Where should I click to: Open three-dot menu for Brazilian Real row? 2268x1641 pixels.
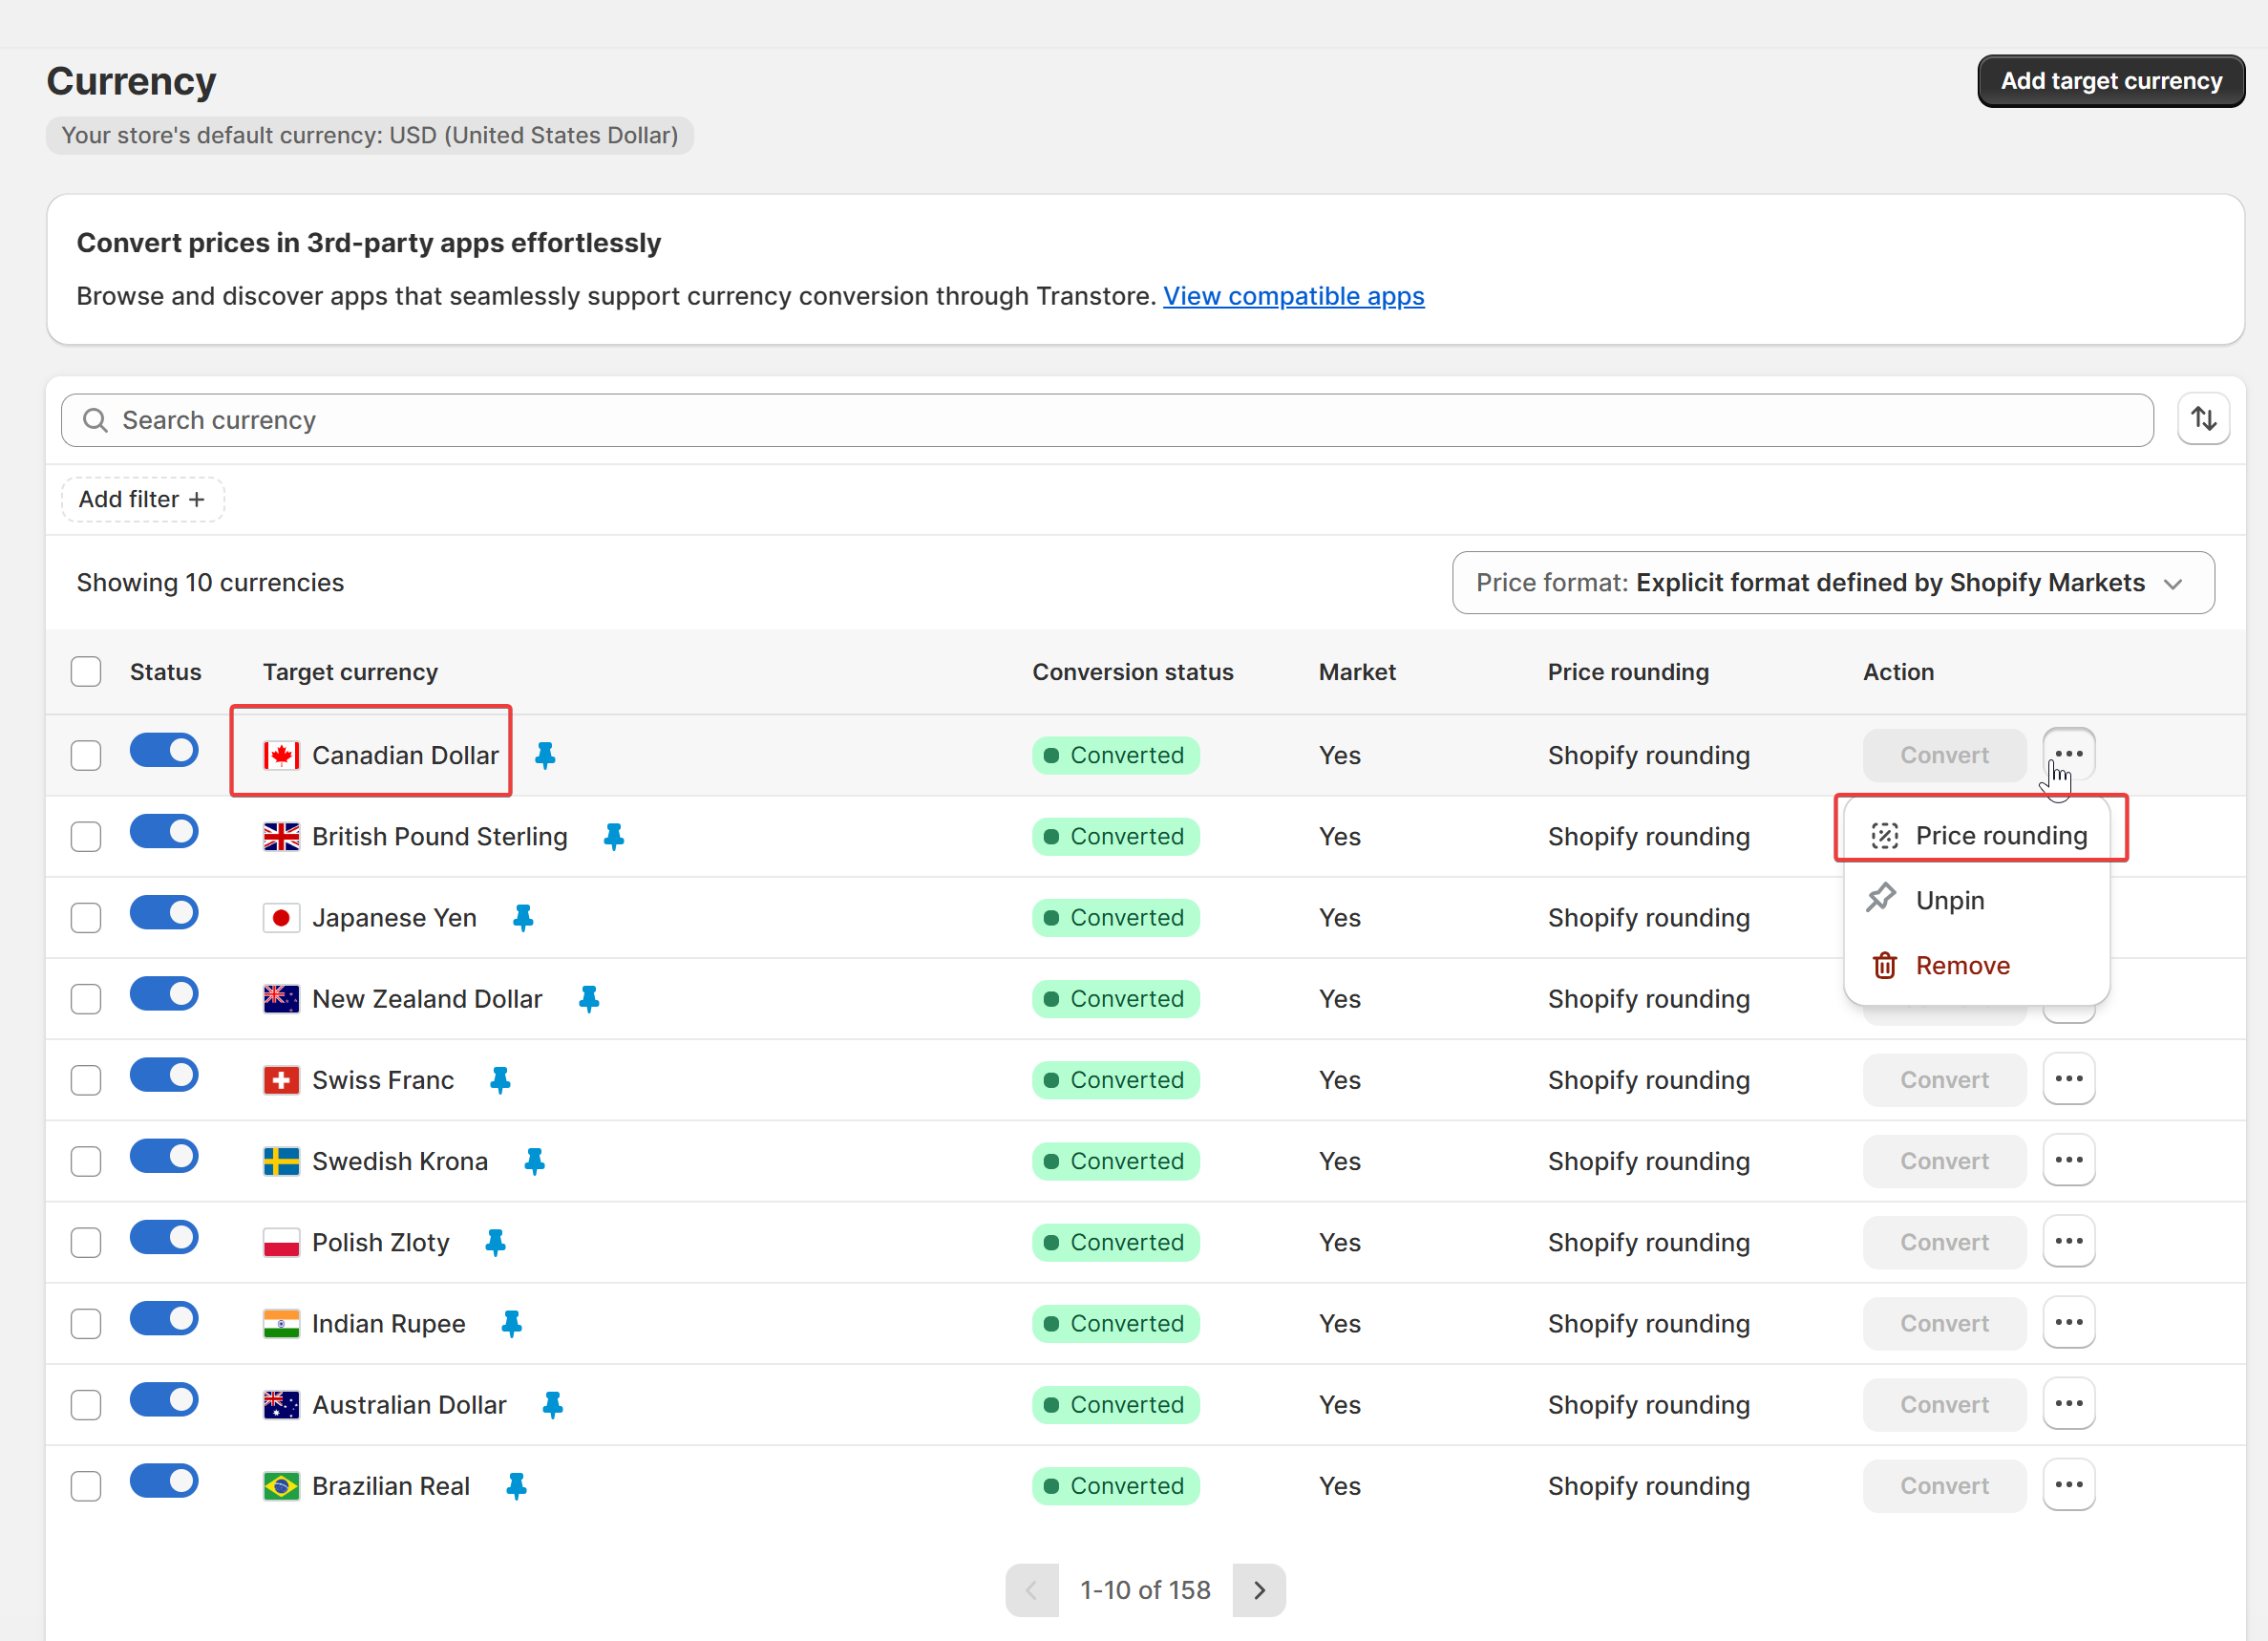click(2068, 1485)
